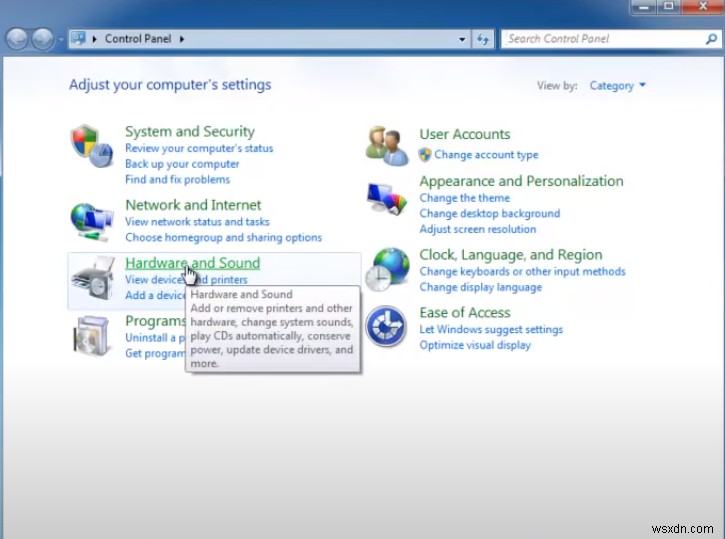Click the User Accounts people icon
Image resolution: width=725 pixels, height=539 pixels.
(386, 145)
